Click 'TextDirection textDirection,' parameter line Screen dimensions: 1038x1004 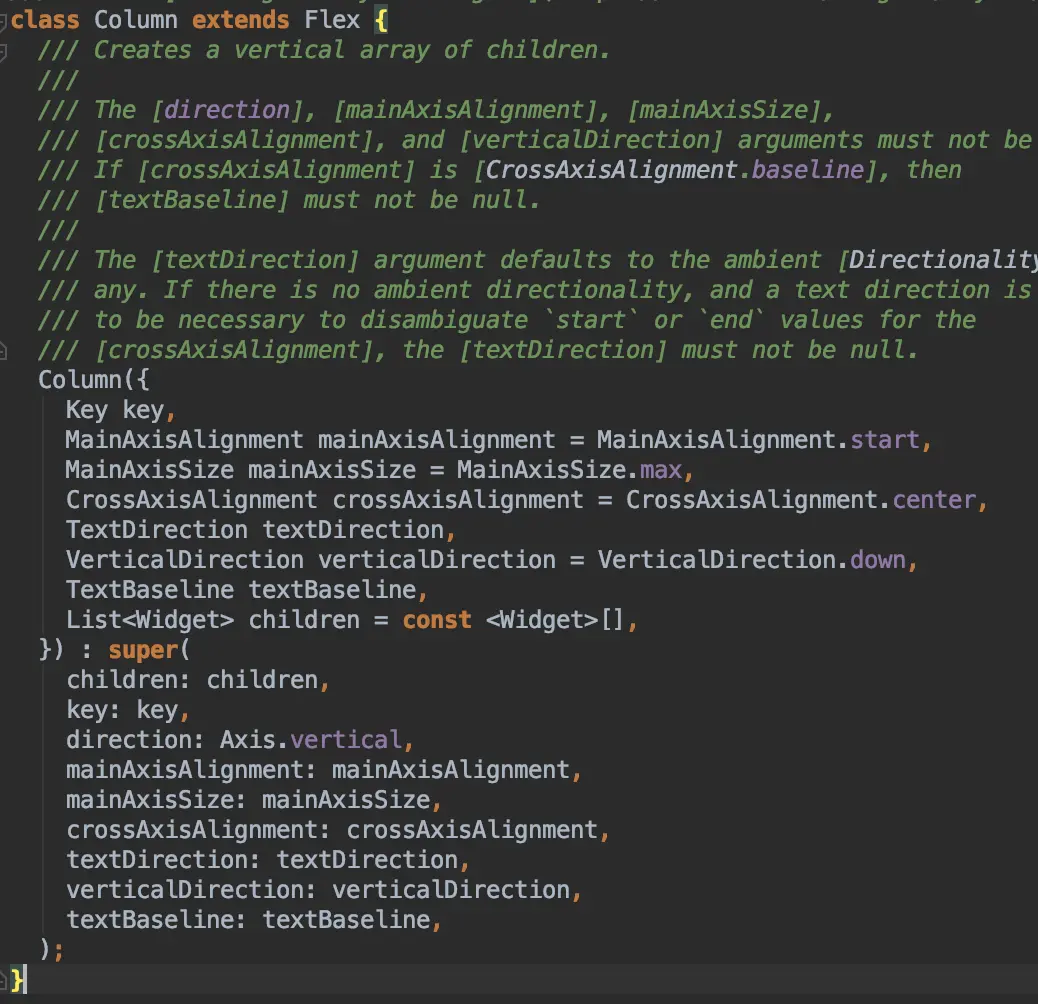260,530
